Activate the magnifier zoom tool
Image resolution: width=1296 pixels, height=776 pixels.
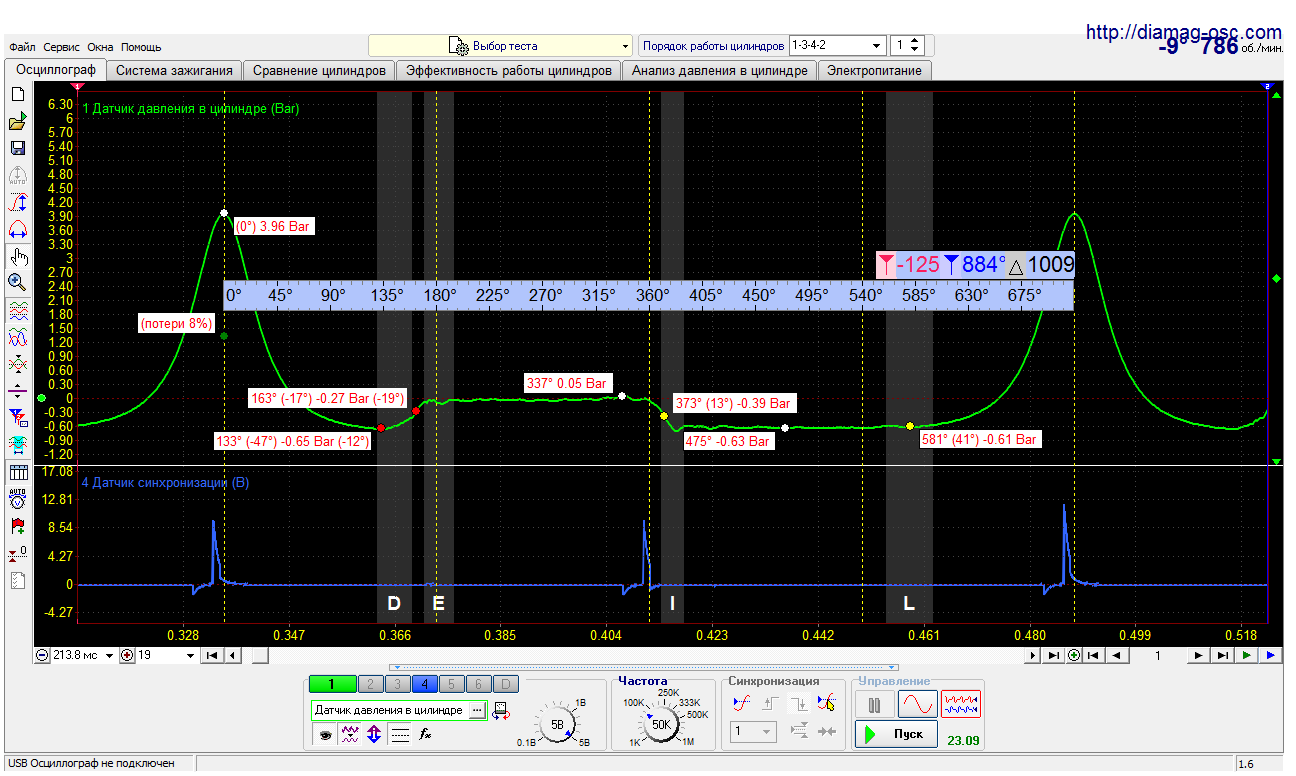pyautogui.click(x=17, y=282)
